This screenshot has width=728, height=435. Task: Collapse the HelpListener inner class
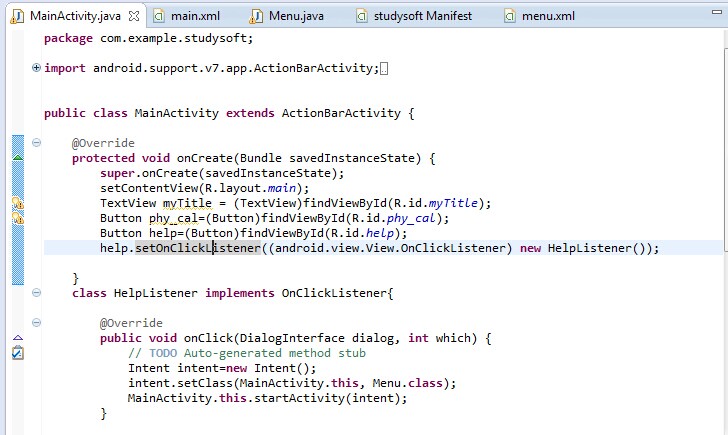37,293
